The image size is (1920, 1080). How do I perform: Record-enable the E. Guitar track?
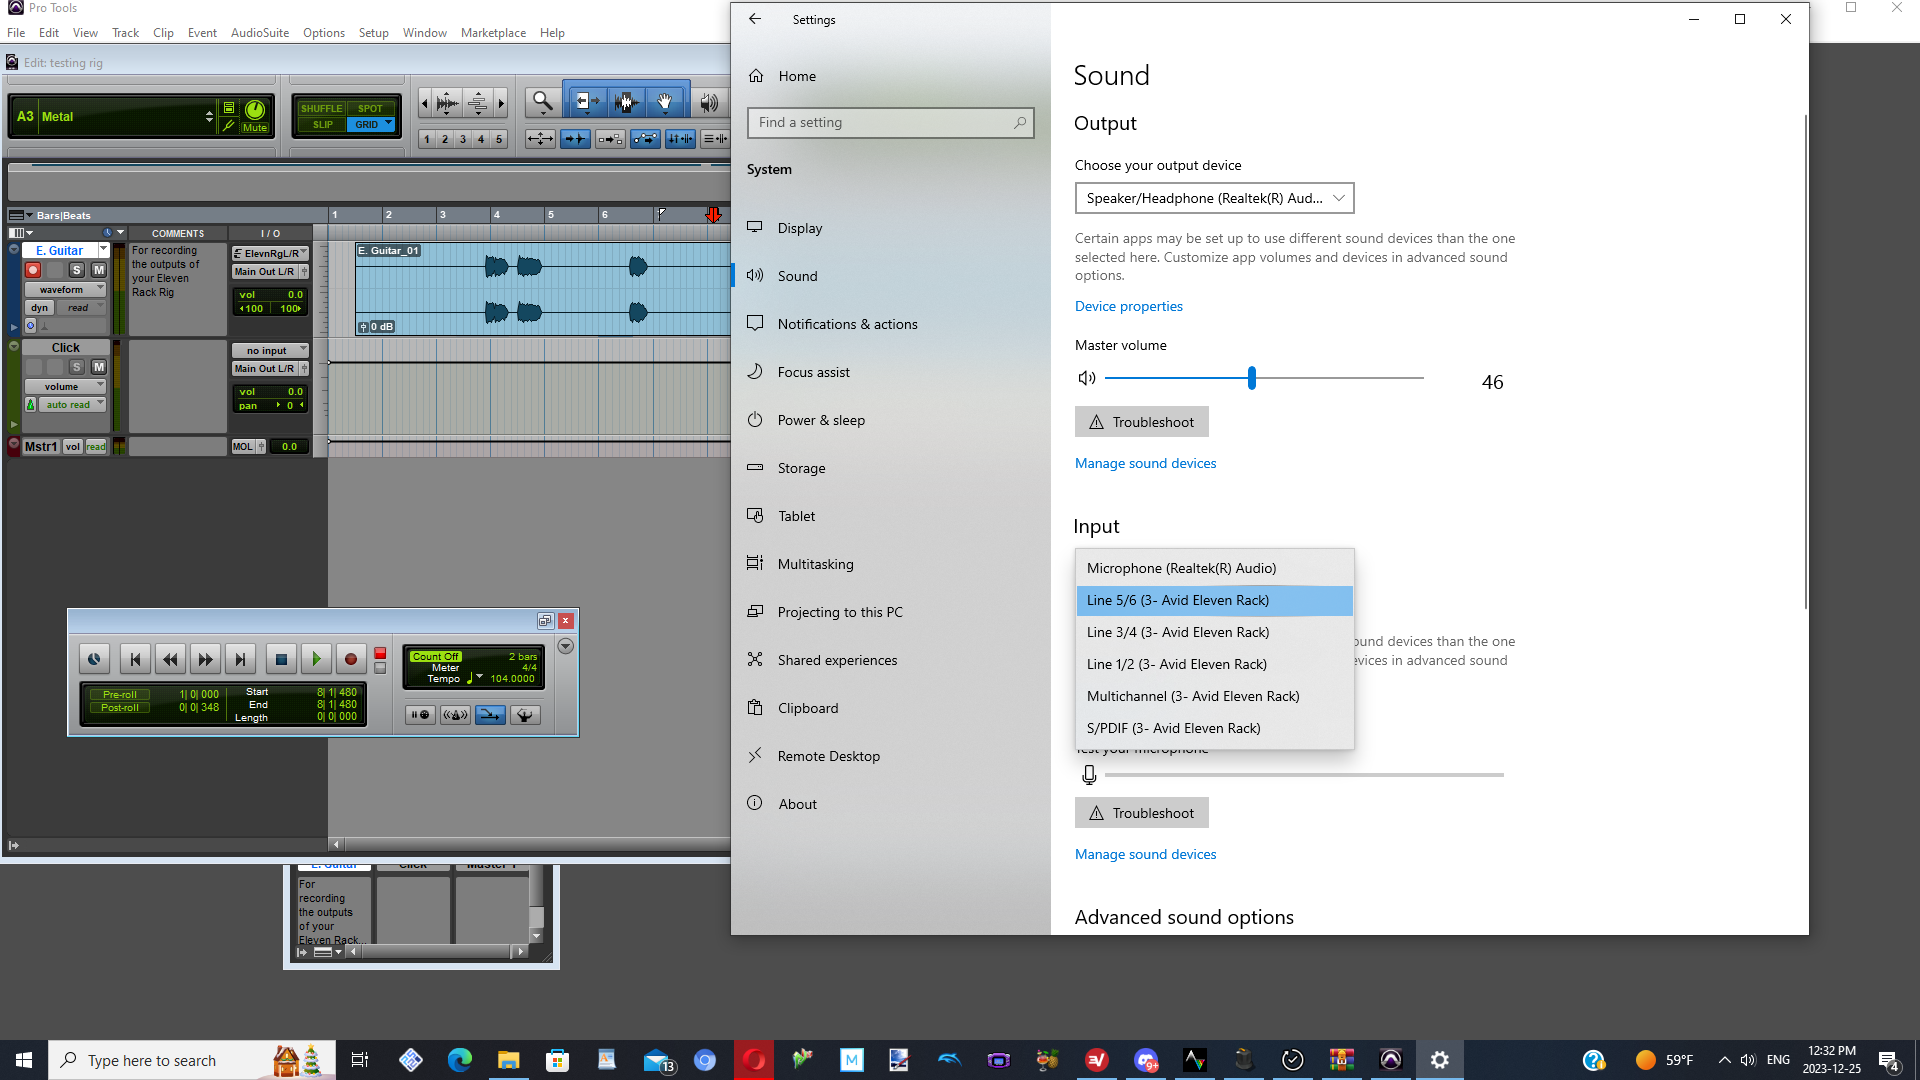[33, 270]
